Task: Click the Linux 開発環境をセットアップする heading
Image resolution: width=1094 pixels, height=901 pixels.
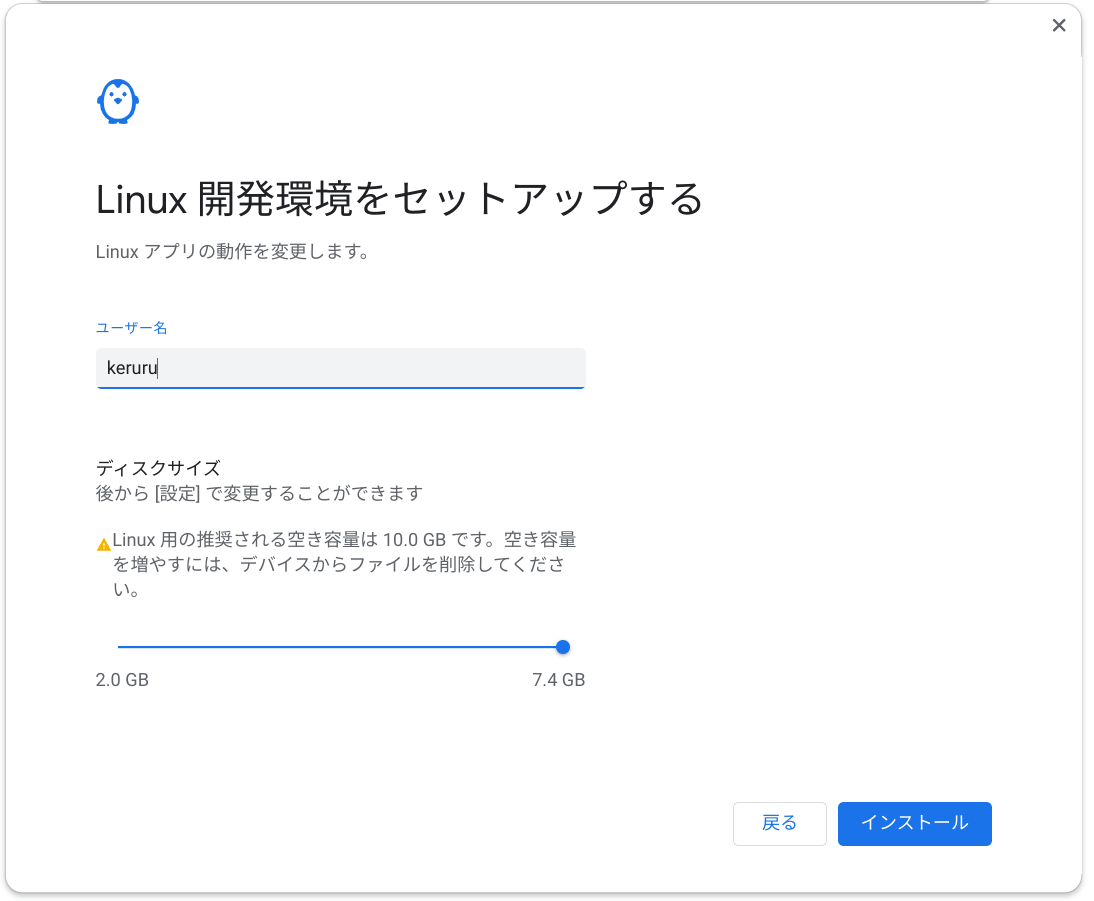Action: tap(399, 200)
